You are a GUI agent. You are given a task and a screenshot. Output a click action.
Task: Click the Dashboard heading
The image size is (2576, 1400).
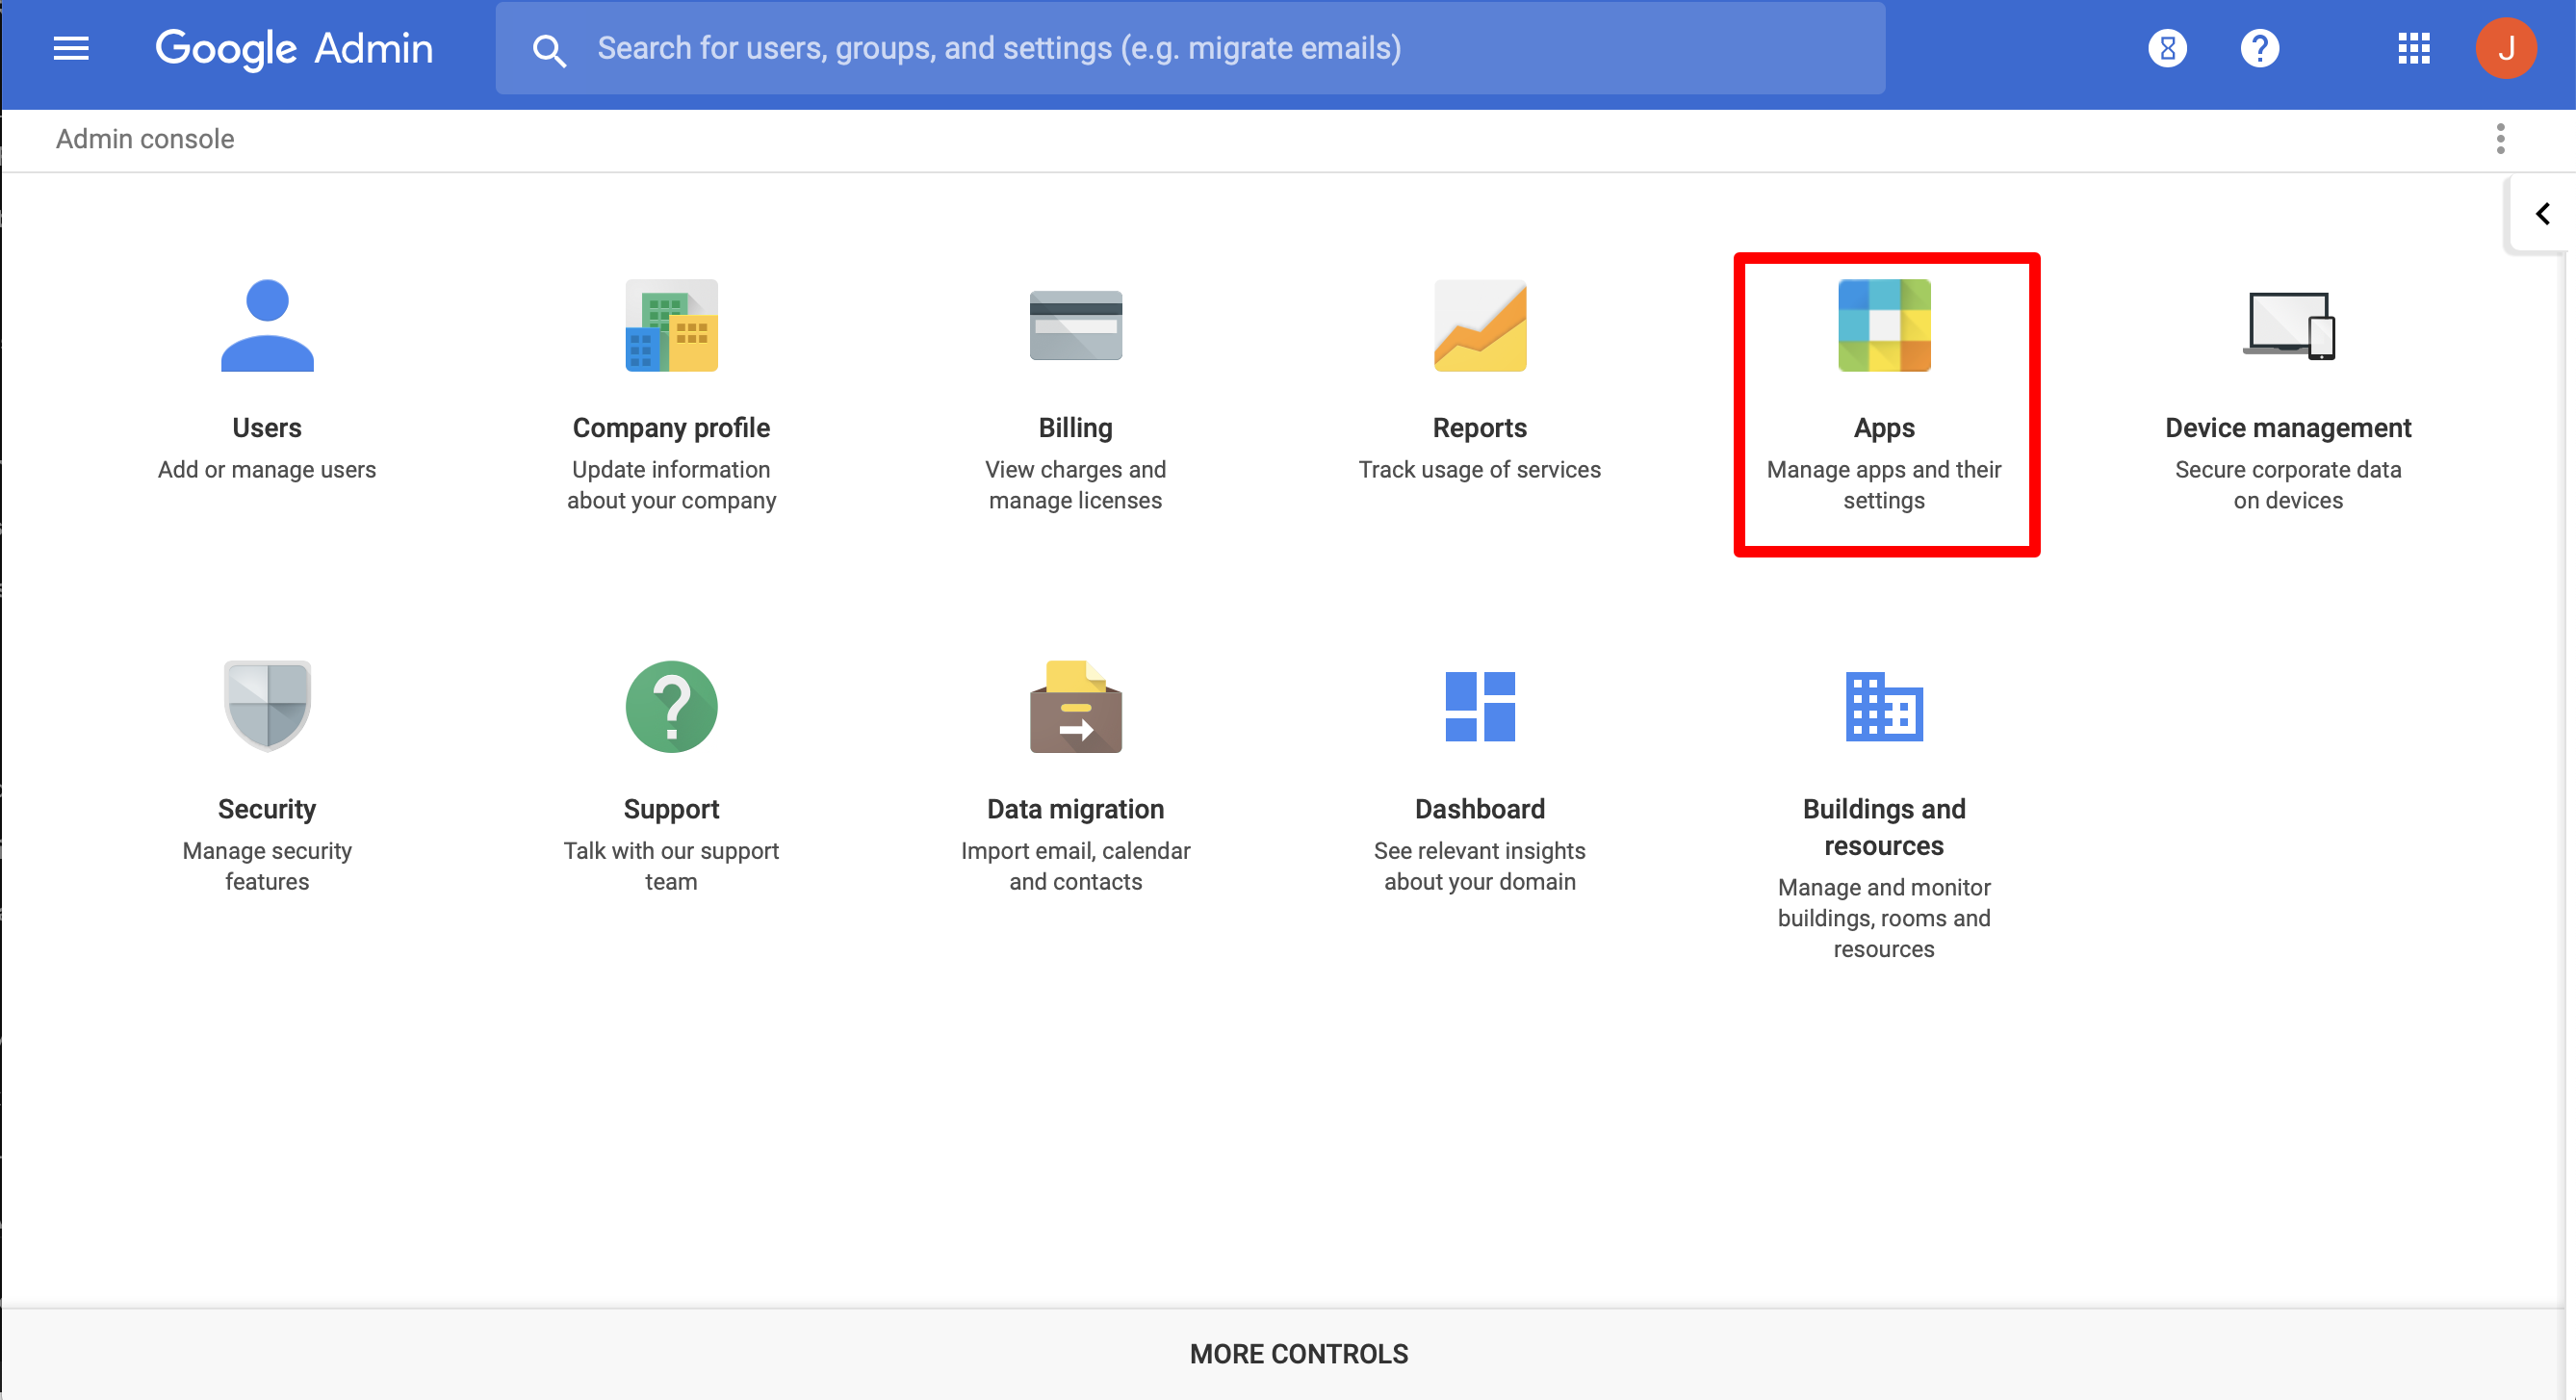click(x=1479, y=809)
